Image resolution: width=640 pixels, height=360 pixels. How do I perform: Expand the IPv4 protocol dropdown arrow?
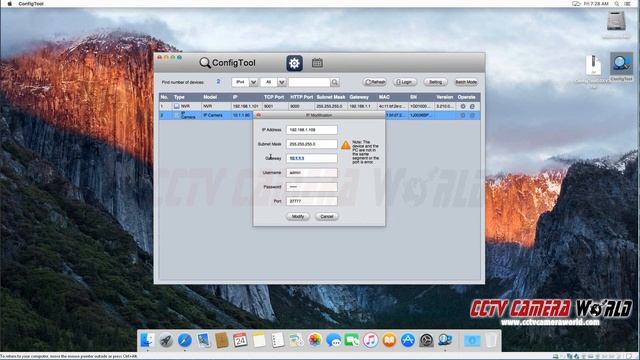(253, 82)
